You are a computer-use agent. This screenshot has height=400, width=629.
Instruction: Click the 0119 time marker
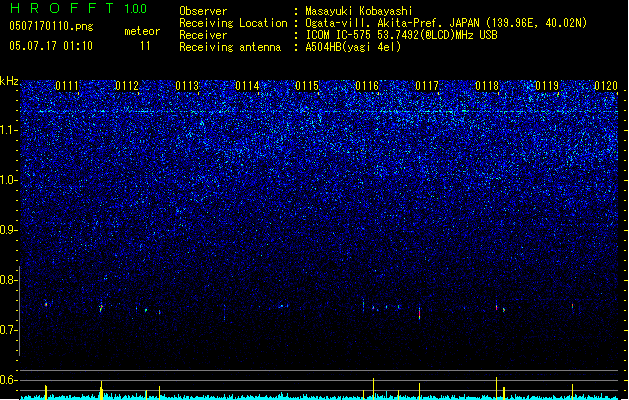coord(547,86)
